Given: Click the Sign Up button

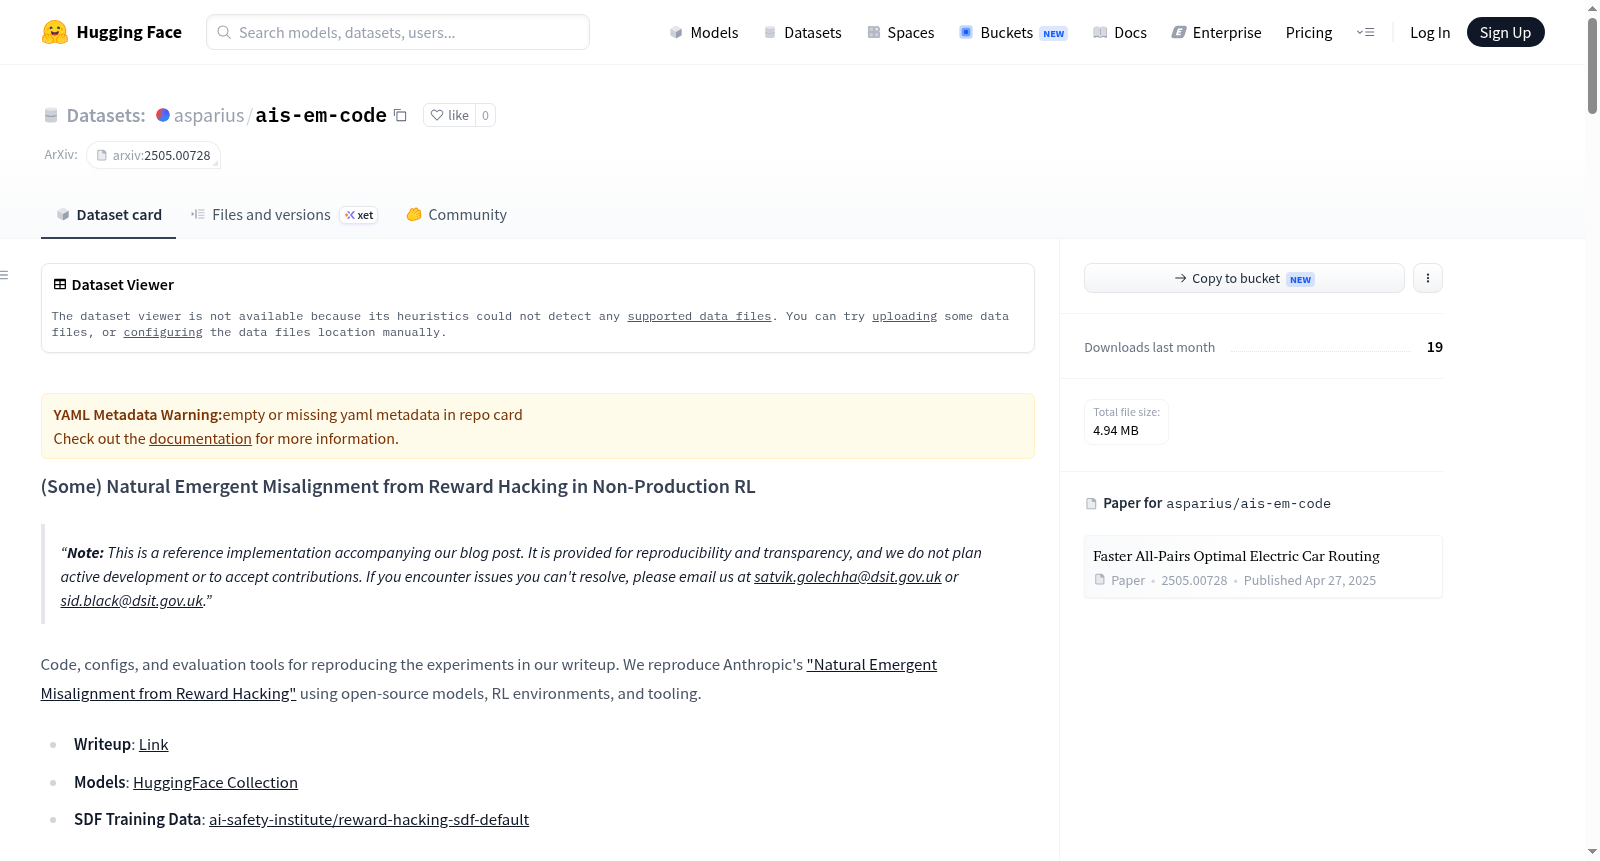Looking at the screenshot, I should pos(1505,32).
